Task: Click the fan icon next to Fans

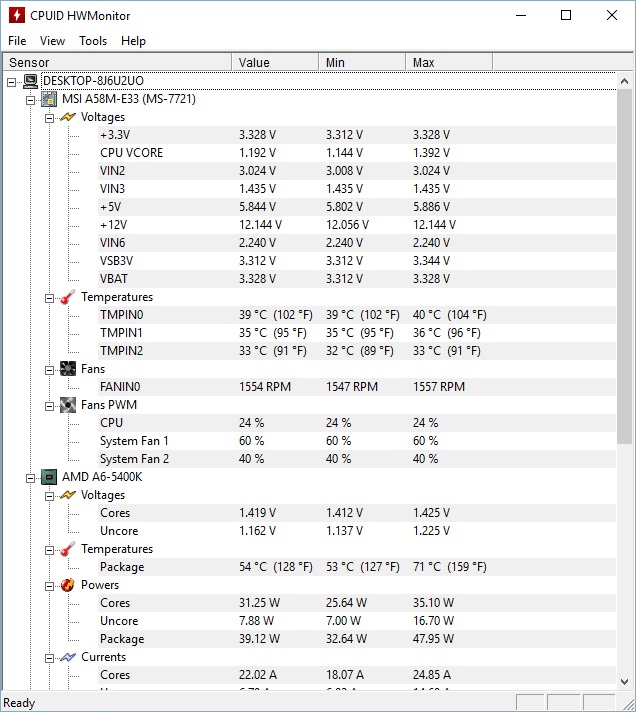Action: click(x=67, y=369)
